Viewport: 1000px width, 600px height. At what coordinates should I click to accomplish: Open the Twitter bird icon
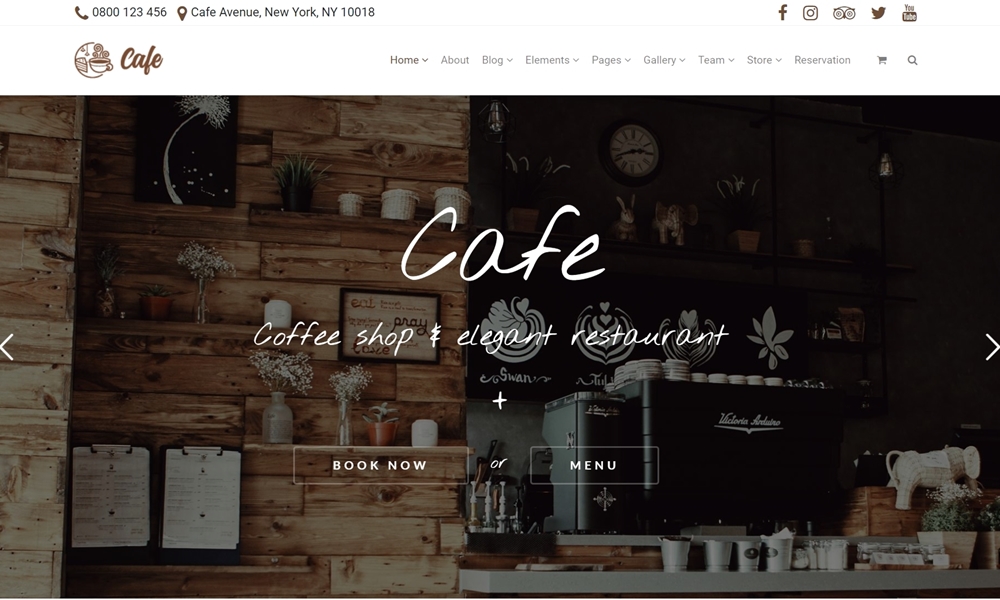coord(878,13)
